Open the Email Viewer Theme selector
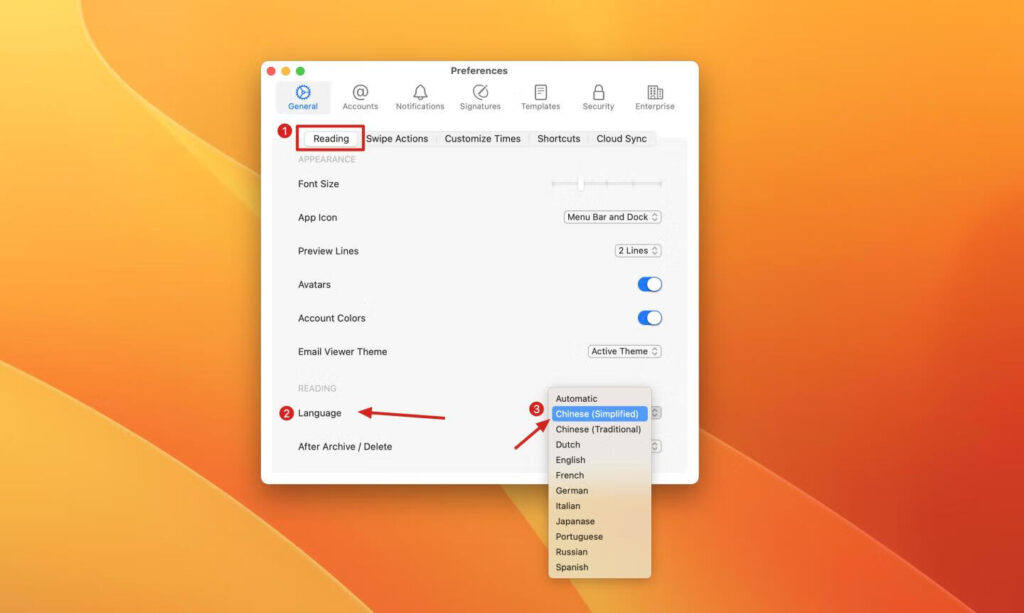 [x=623, y=351]
